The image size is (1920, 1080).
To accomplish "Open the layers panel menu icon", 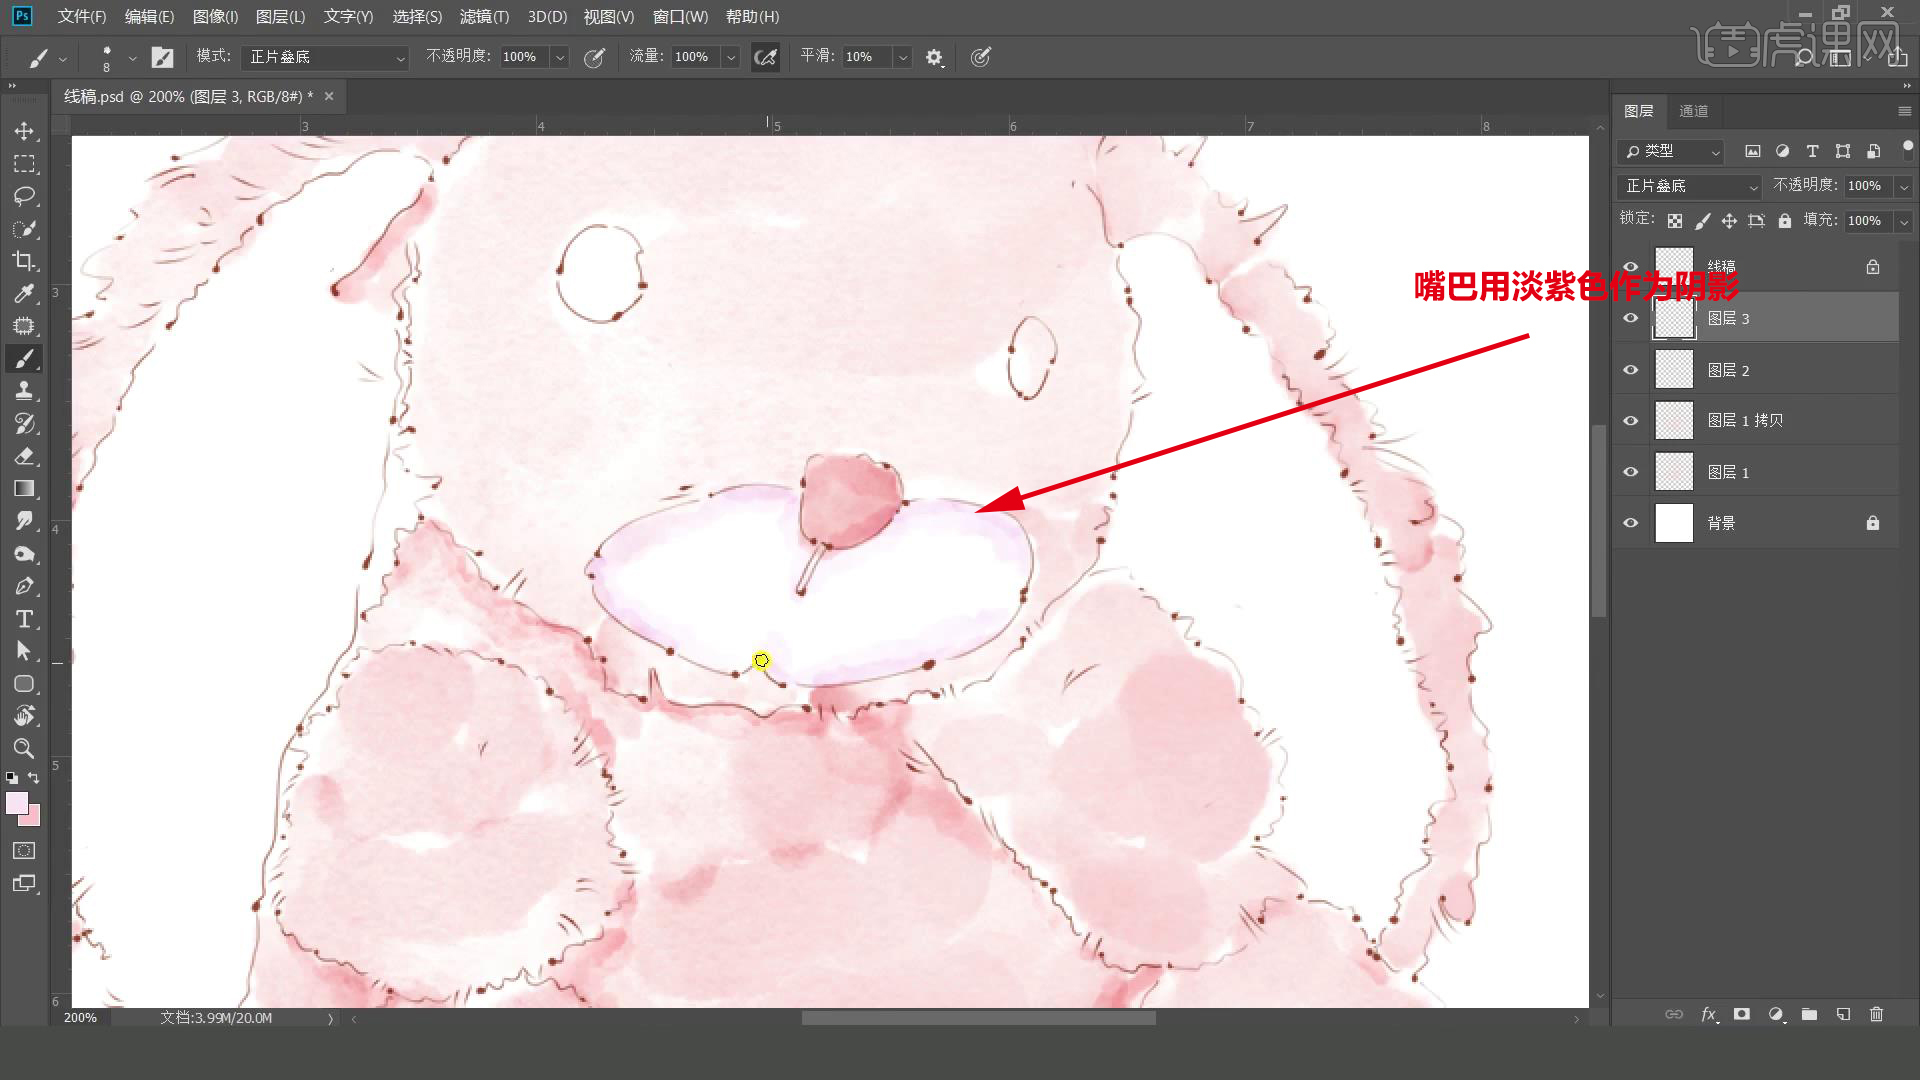I will coord(1904,111).
